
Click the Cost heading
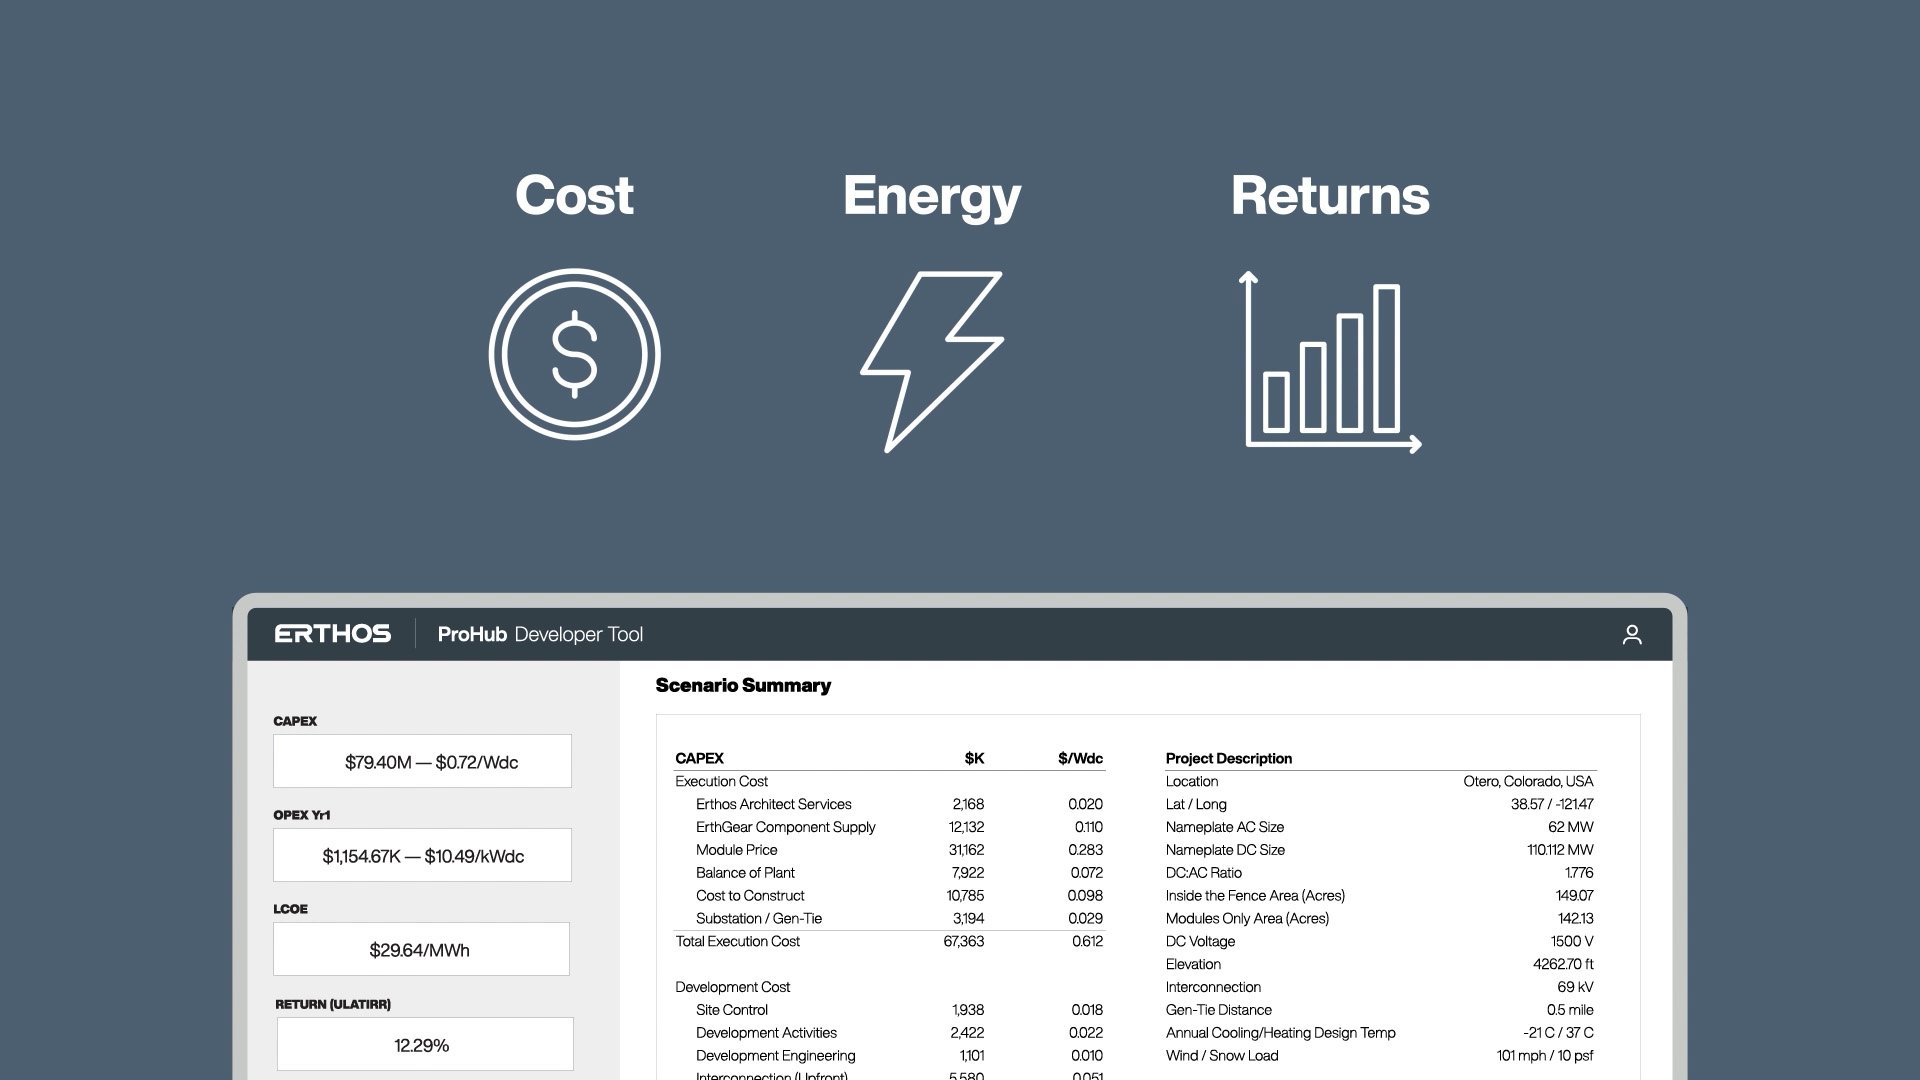(574, 195)
